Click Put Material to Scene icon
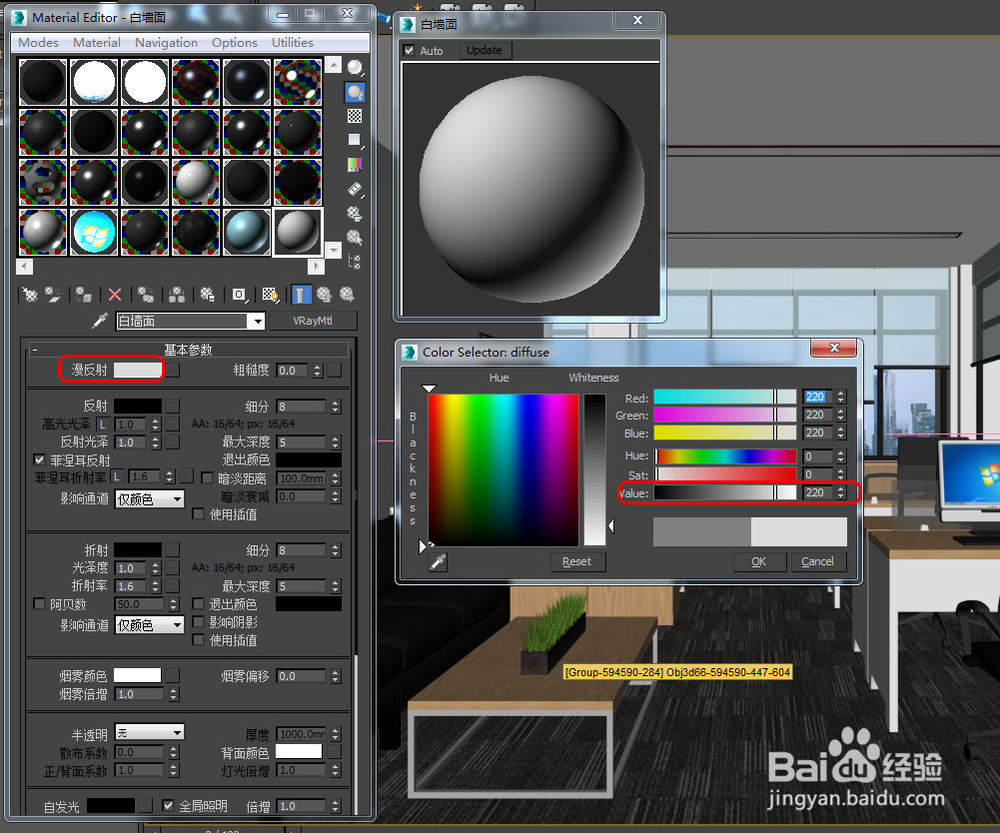The image size is (1000, 833). tap(53, 294)
